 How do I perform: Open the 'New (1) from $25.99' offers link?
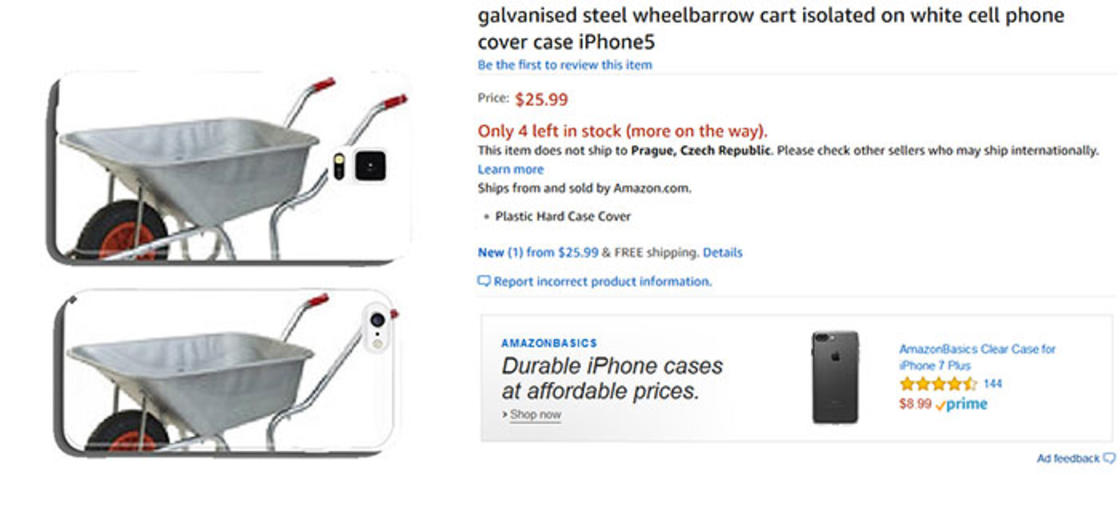pyautogui.click(x=538, y=253)
